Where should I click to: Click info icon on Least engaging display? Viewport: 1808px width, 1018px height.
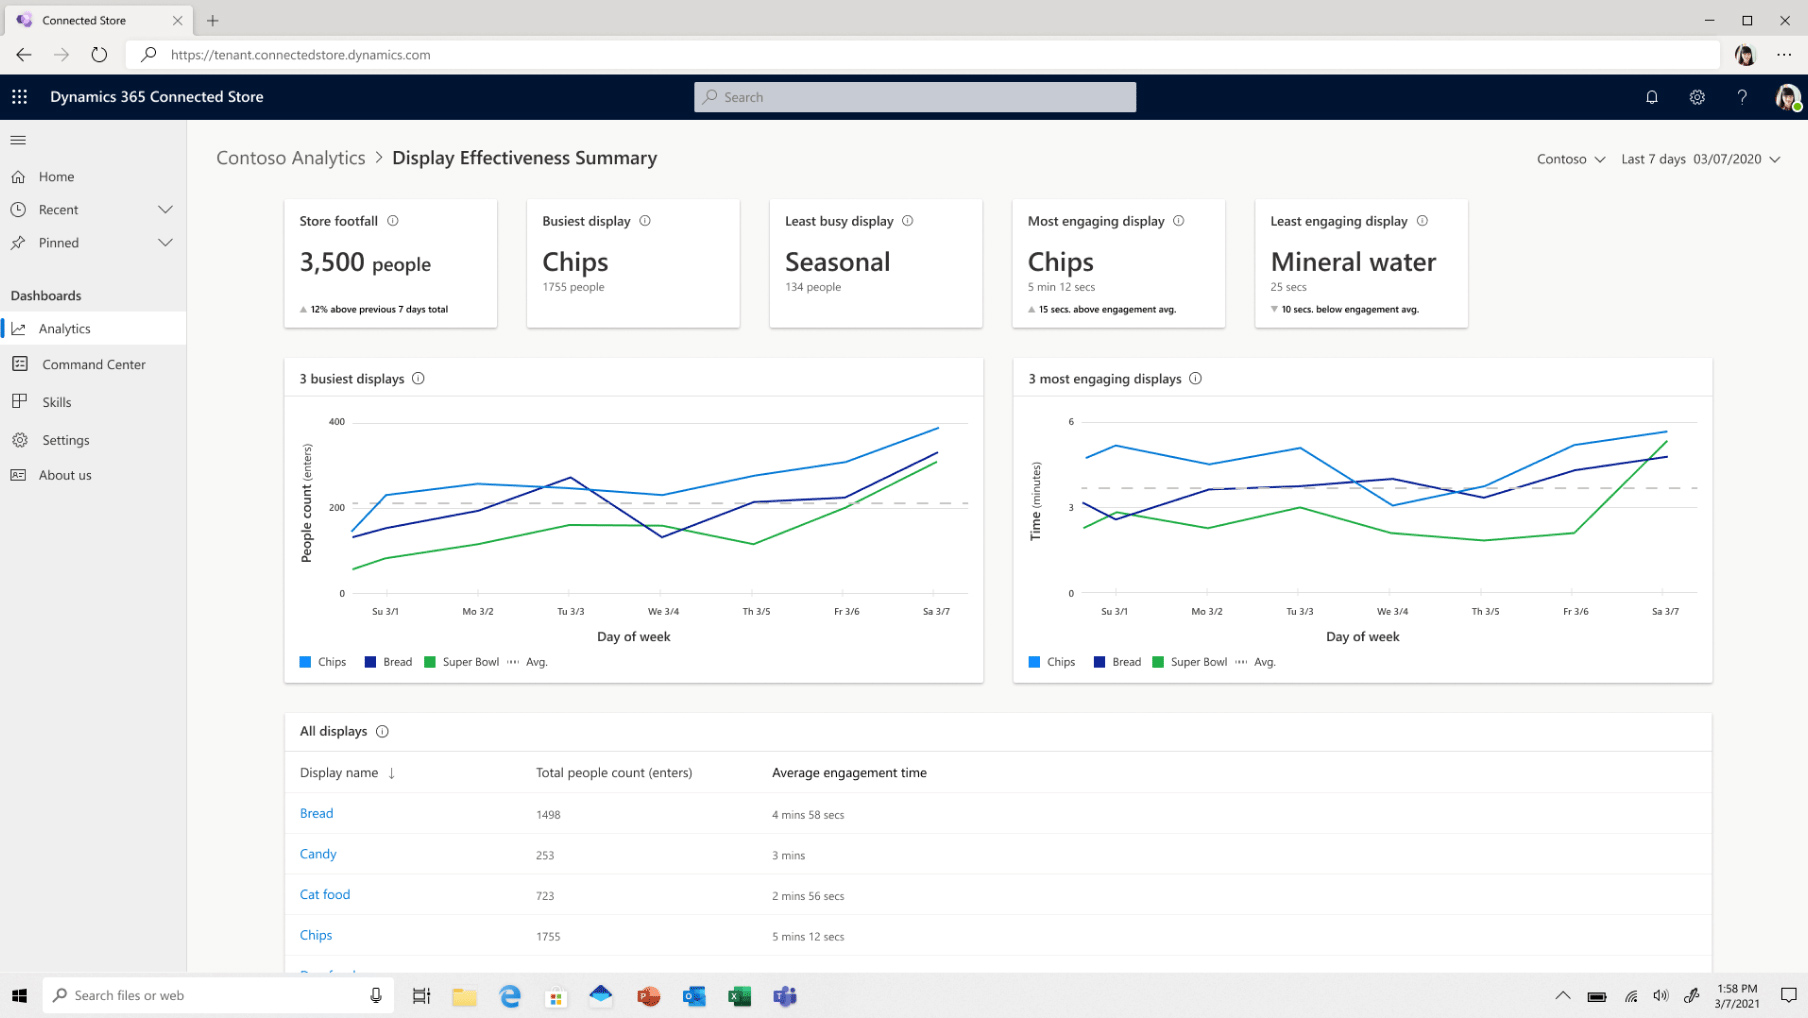click(x=1422, y=221)
